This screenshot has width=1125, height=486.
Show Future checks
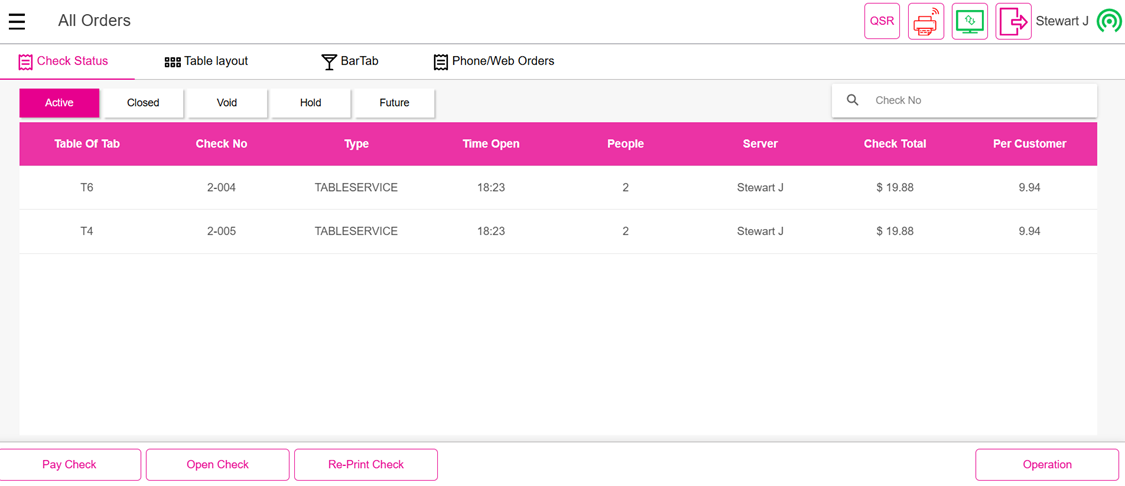(x=394, y=103)
